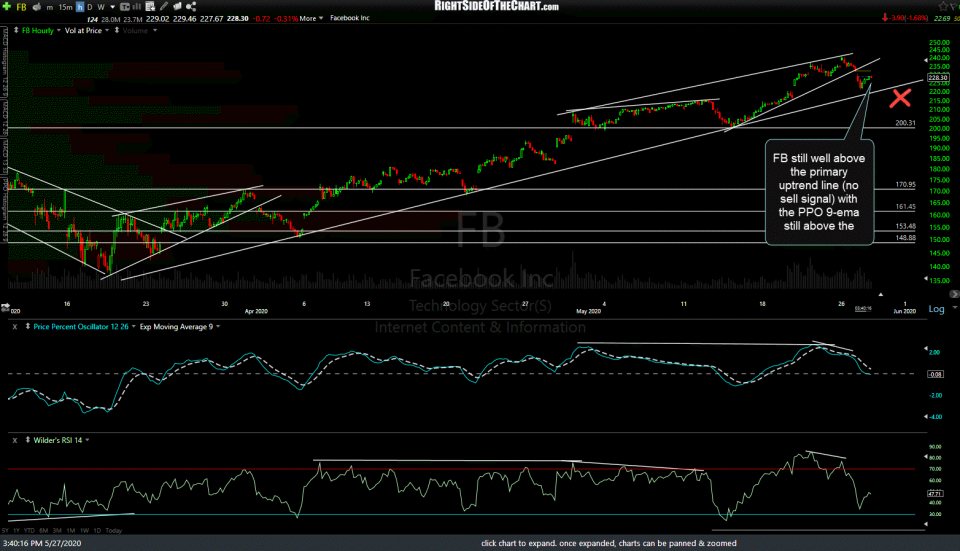Select the pencil drawing tool

[x=164, y=7]
